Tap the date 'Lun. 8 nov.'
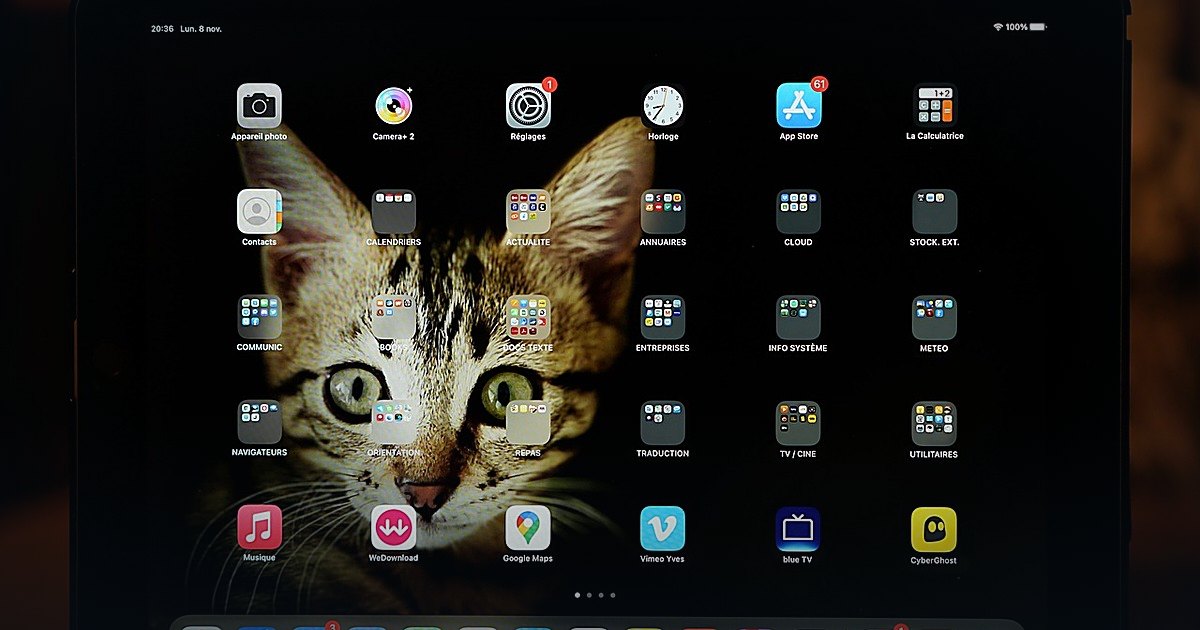Image resolution: width=1200 pixels, height=630 pixels. click(x=201, y=28)
